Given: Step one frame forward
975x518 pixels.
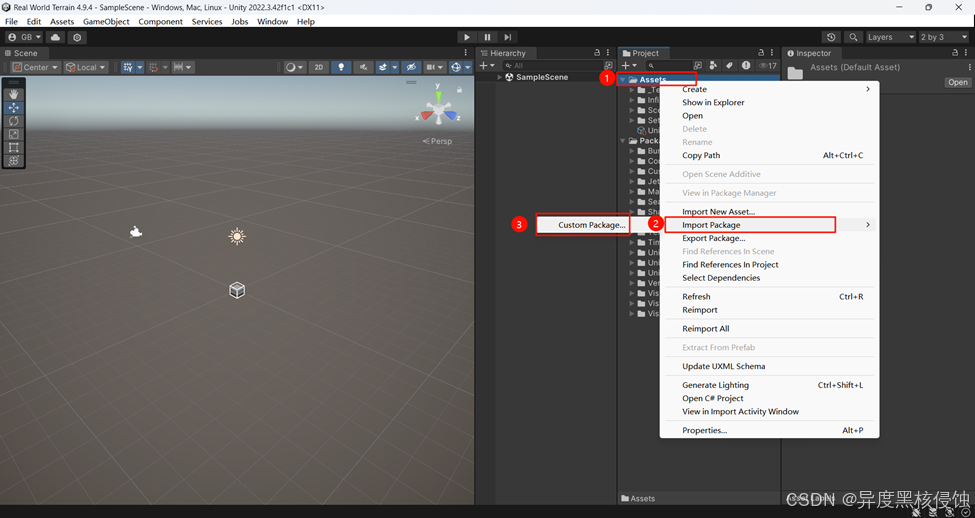Looking at the screenshot, I should pos(508,37).
